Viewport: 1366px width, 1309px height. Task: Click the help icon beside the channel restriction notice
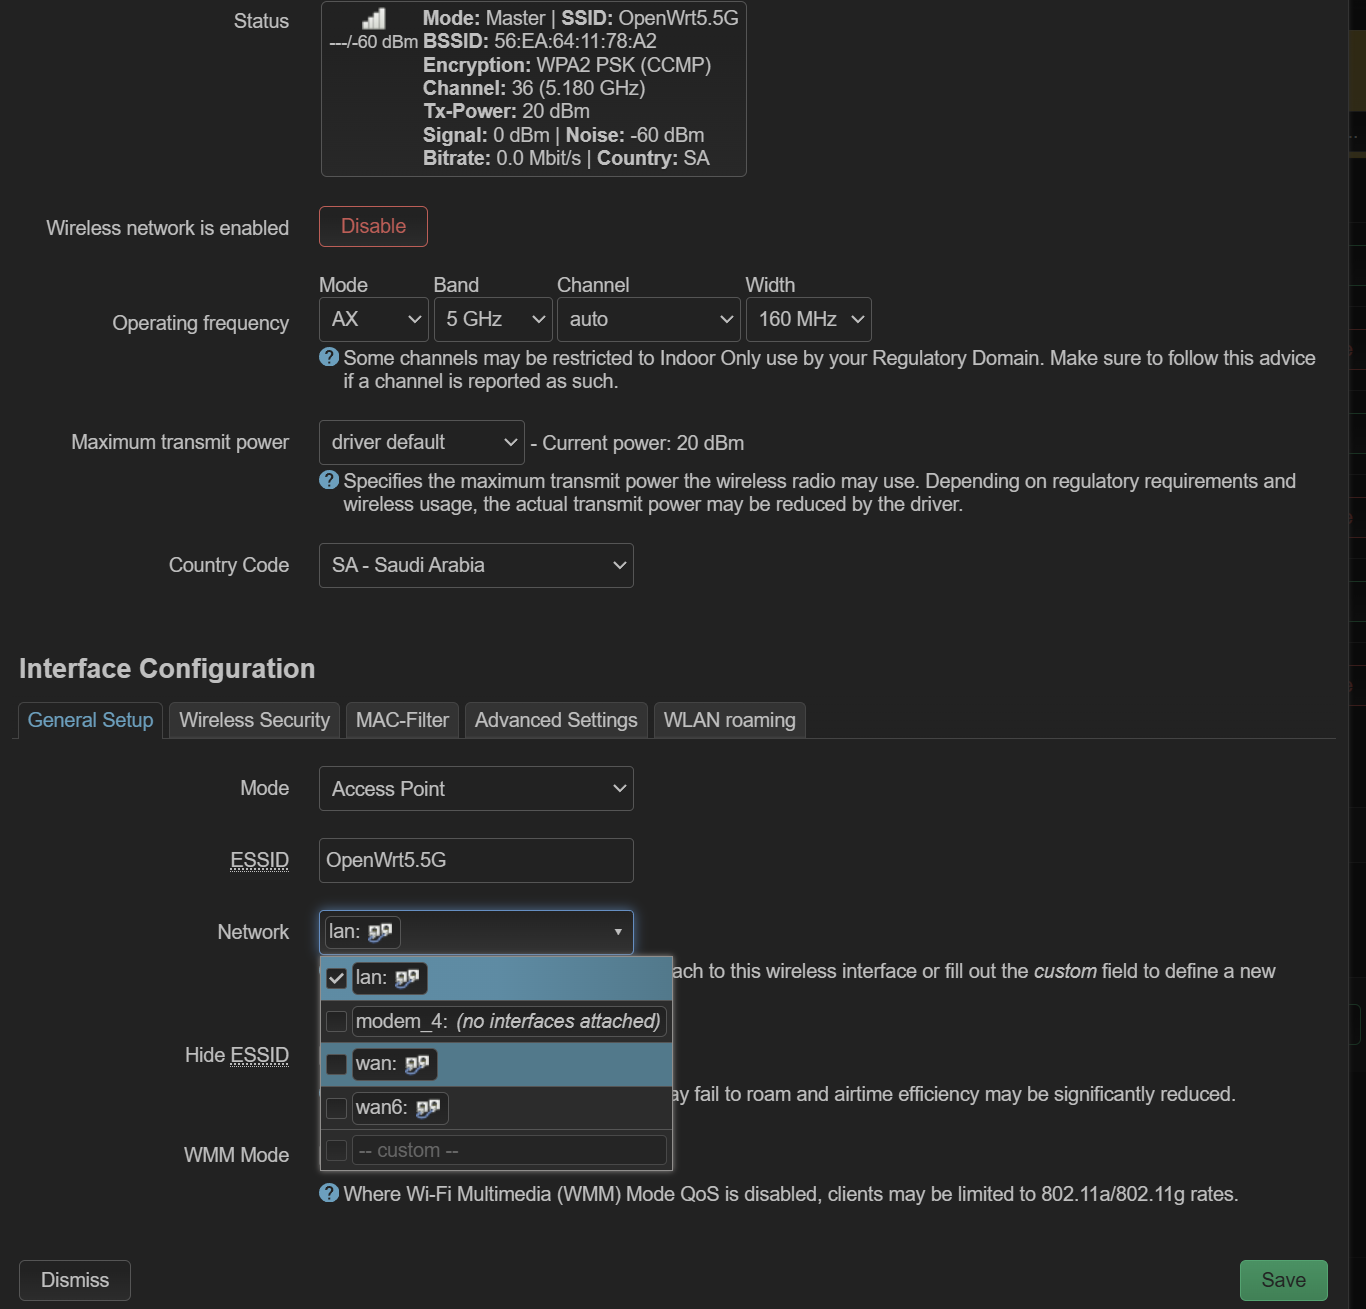coord(329,357)
